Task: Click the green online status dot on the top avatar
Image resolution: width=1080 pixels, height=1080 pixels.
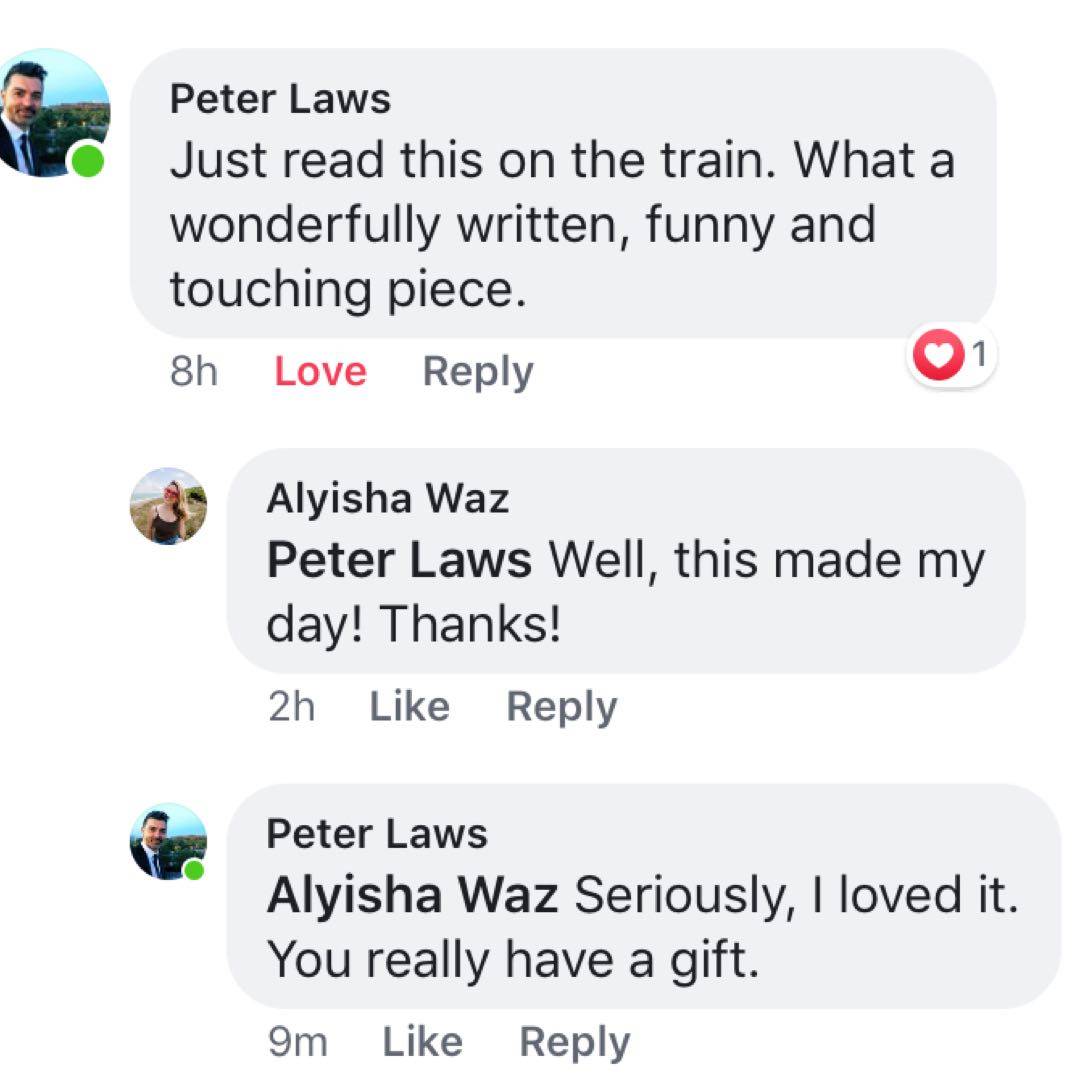Action: point(88,160)
